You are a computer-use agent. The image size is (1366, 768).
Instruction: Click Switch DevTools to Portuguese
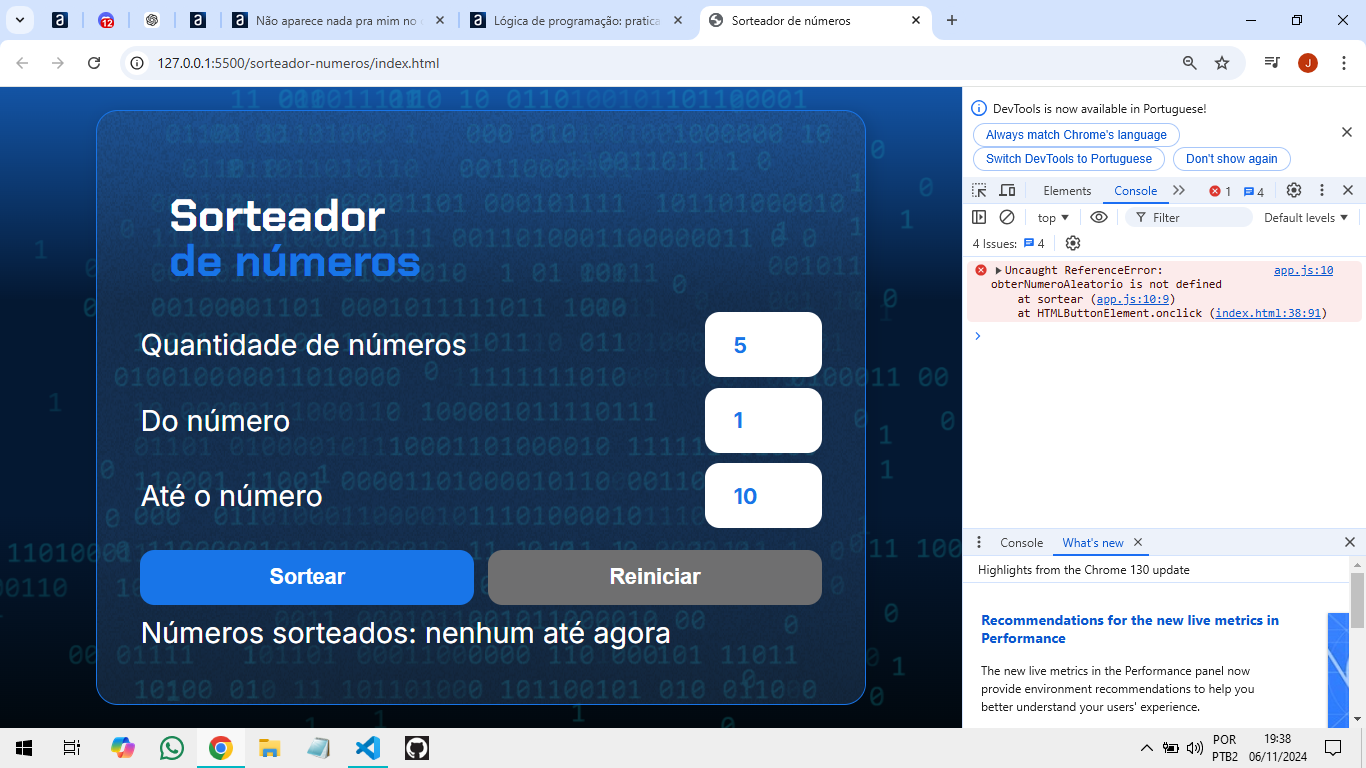click(1069, 159)
